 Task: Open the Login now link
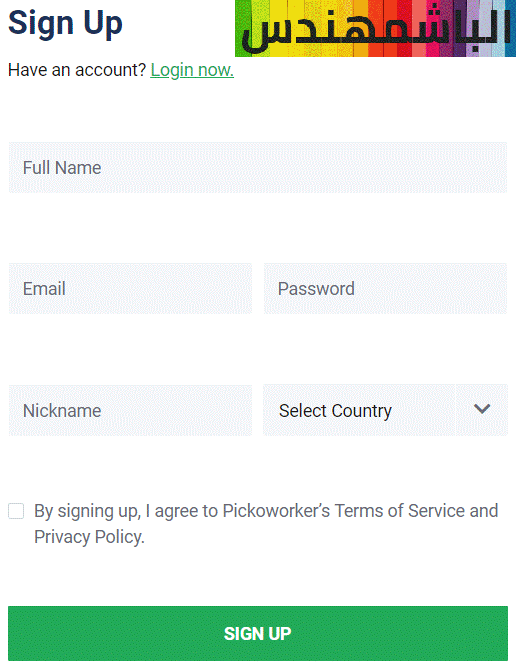(192, 70)
